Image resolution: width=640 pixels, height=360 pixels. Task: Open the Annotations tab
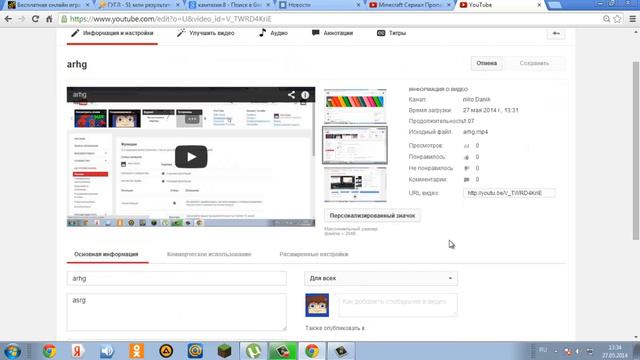tap(332, 33)
